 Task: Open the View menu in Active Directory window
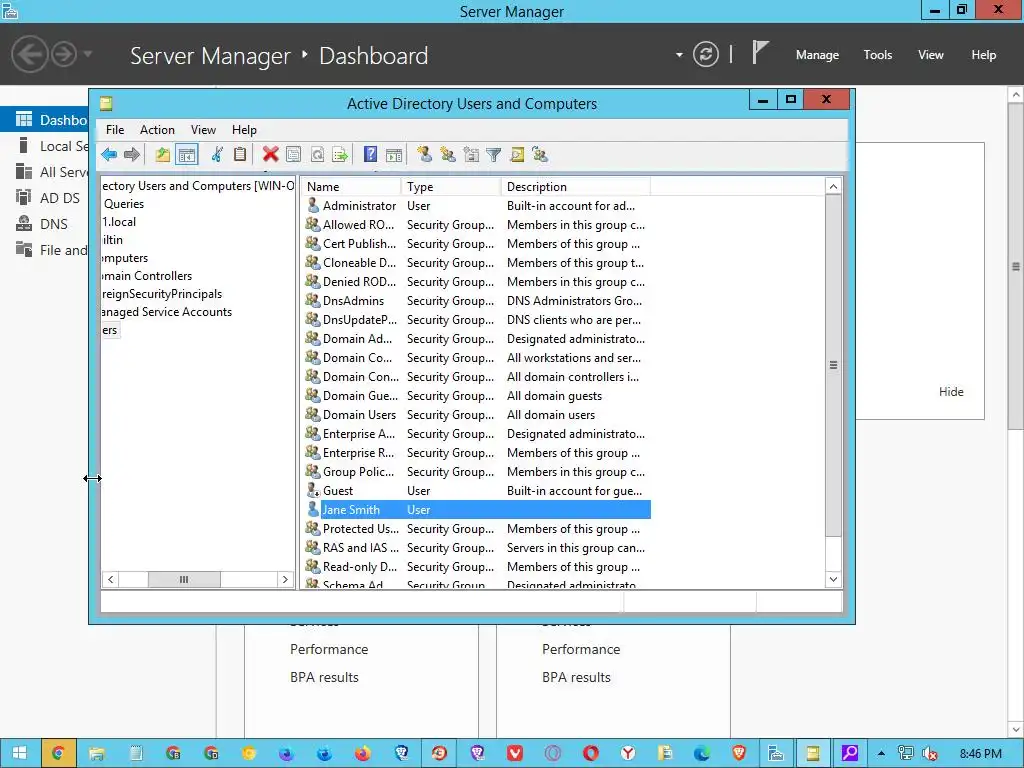click(203, 130)
